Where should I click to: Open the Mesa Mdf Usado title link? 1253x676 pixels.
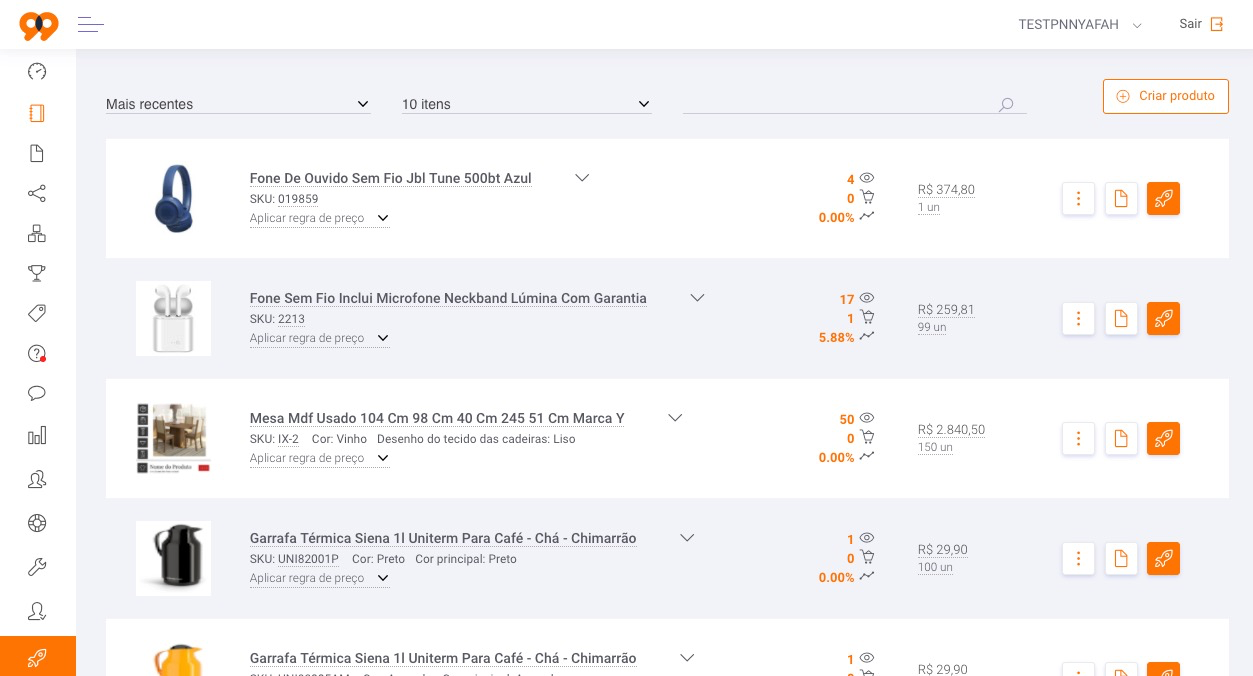(437, 418)
